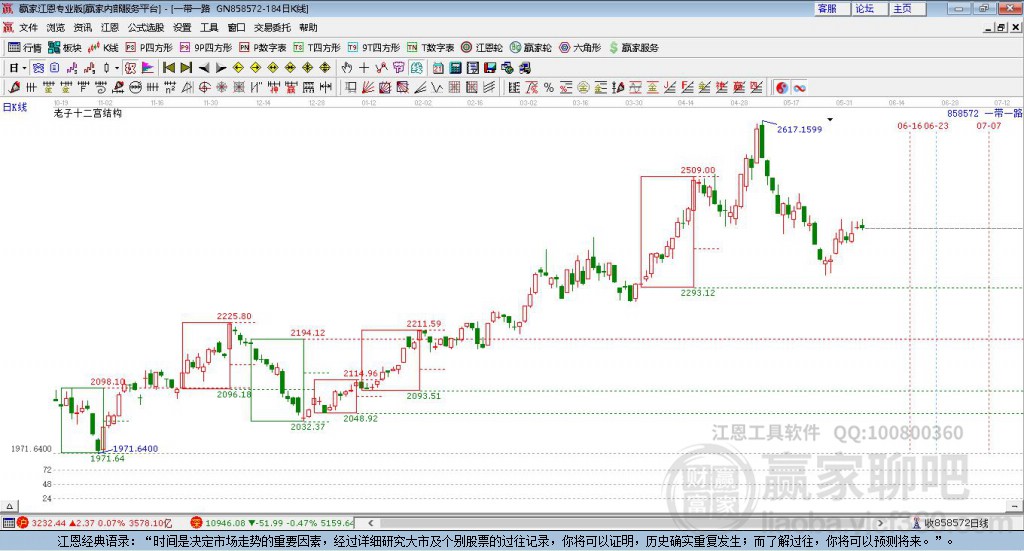Screen dimensions: 1024x551
Task: Open the 工具 menu
Action: (x=209, y=27)
